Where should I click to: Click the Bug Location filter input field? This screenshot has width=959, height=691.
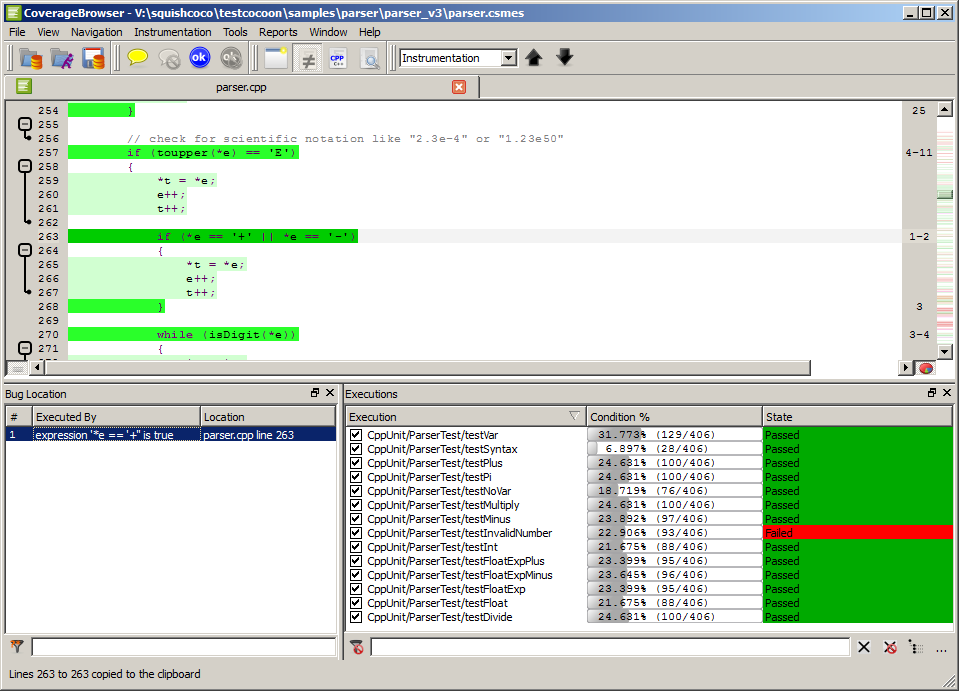click(x=183, y=647)
